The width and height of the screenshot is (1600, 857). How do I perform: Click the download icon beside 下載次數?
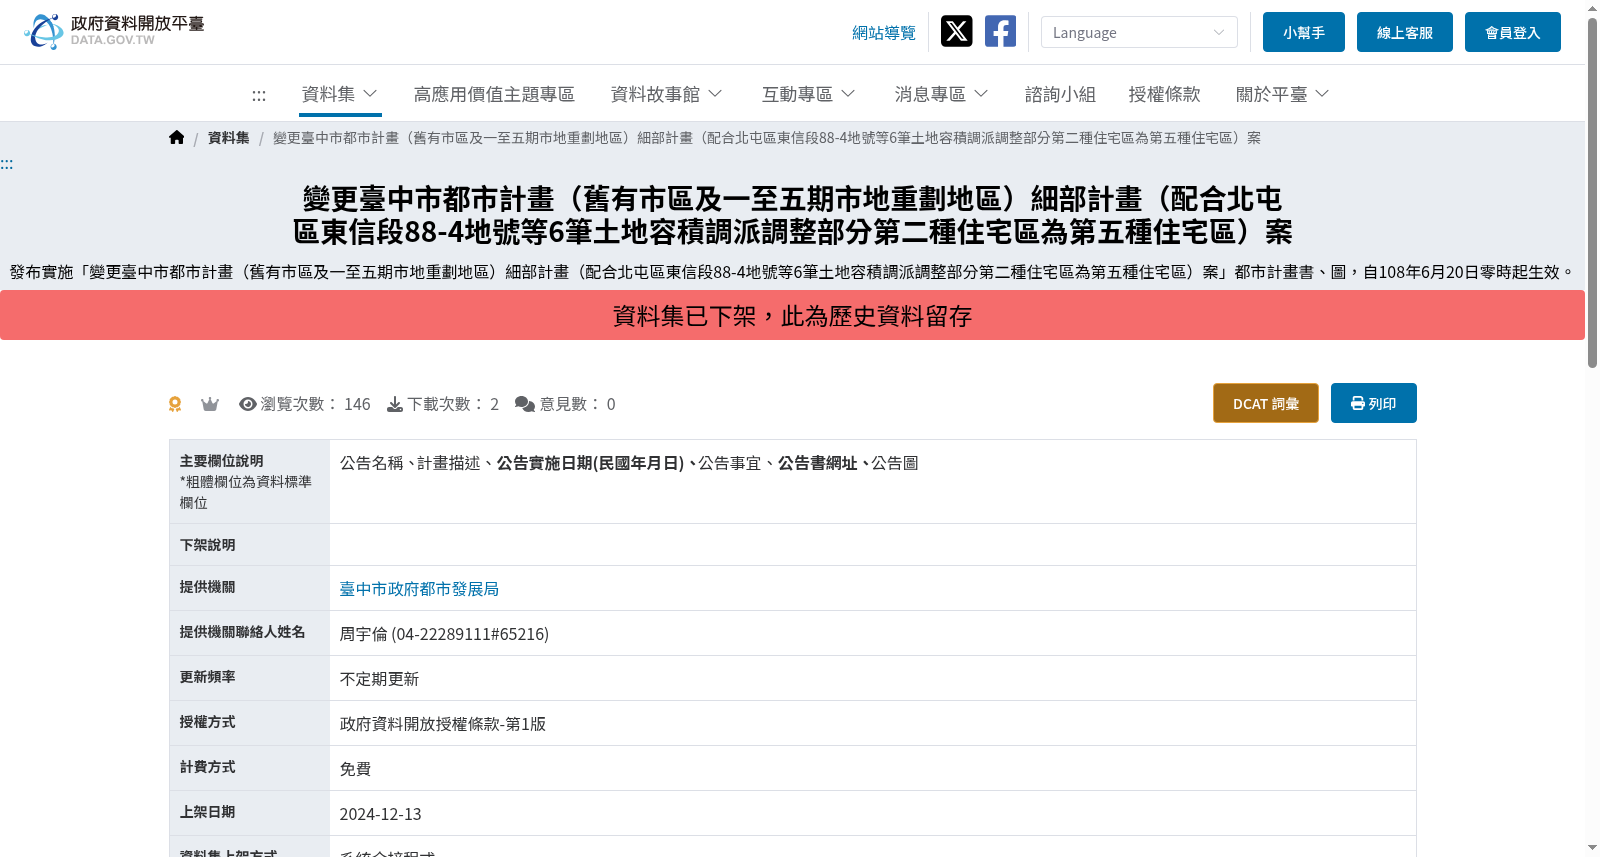point(395,404)
